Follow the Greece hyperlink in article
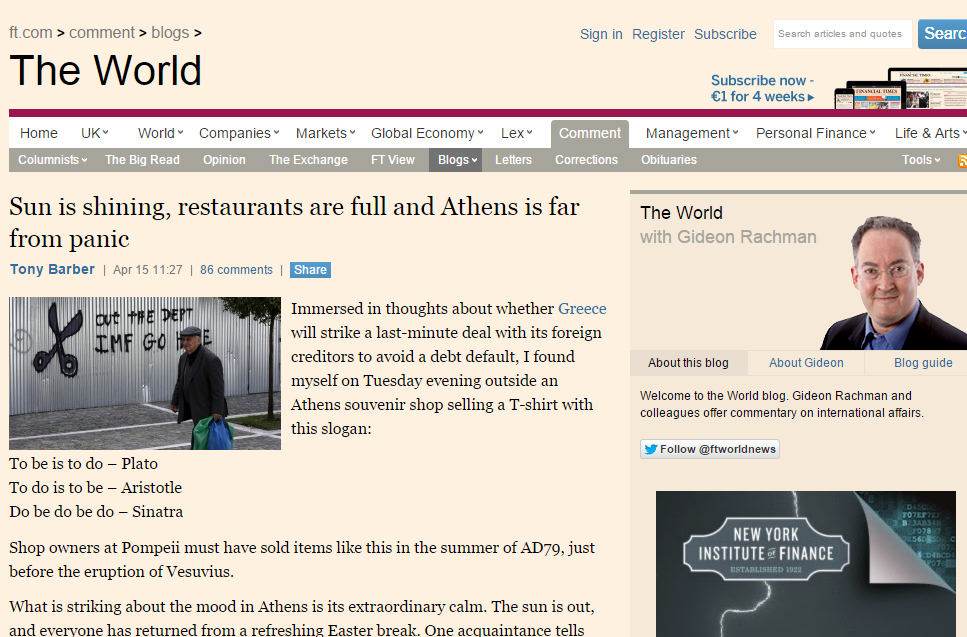The width and height of the screenshot is (967, 637). [x=582, y=308]
